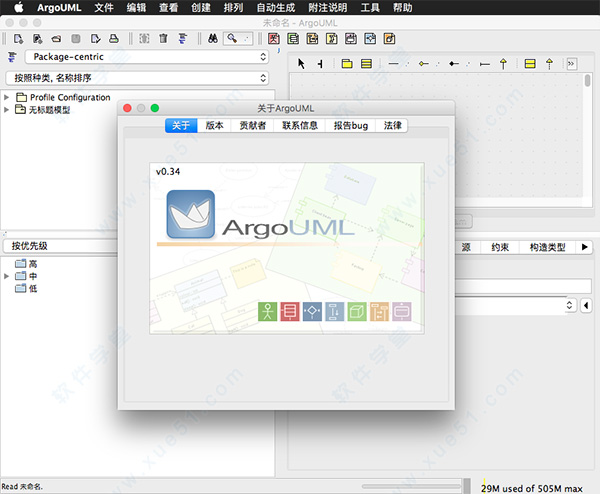Open the 构造类型 tab in details pane
This screenshot has width=600, height=494.
click(548, 247)
